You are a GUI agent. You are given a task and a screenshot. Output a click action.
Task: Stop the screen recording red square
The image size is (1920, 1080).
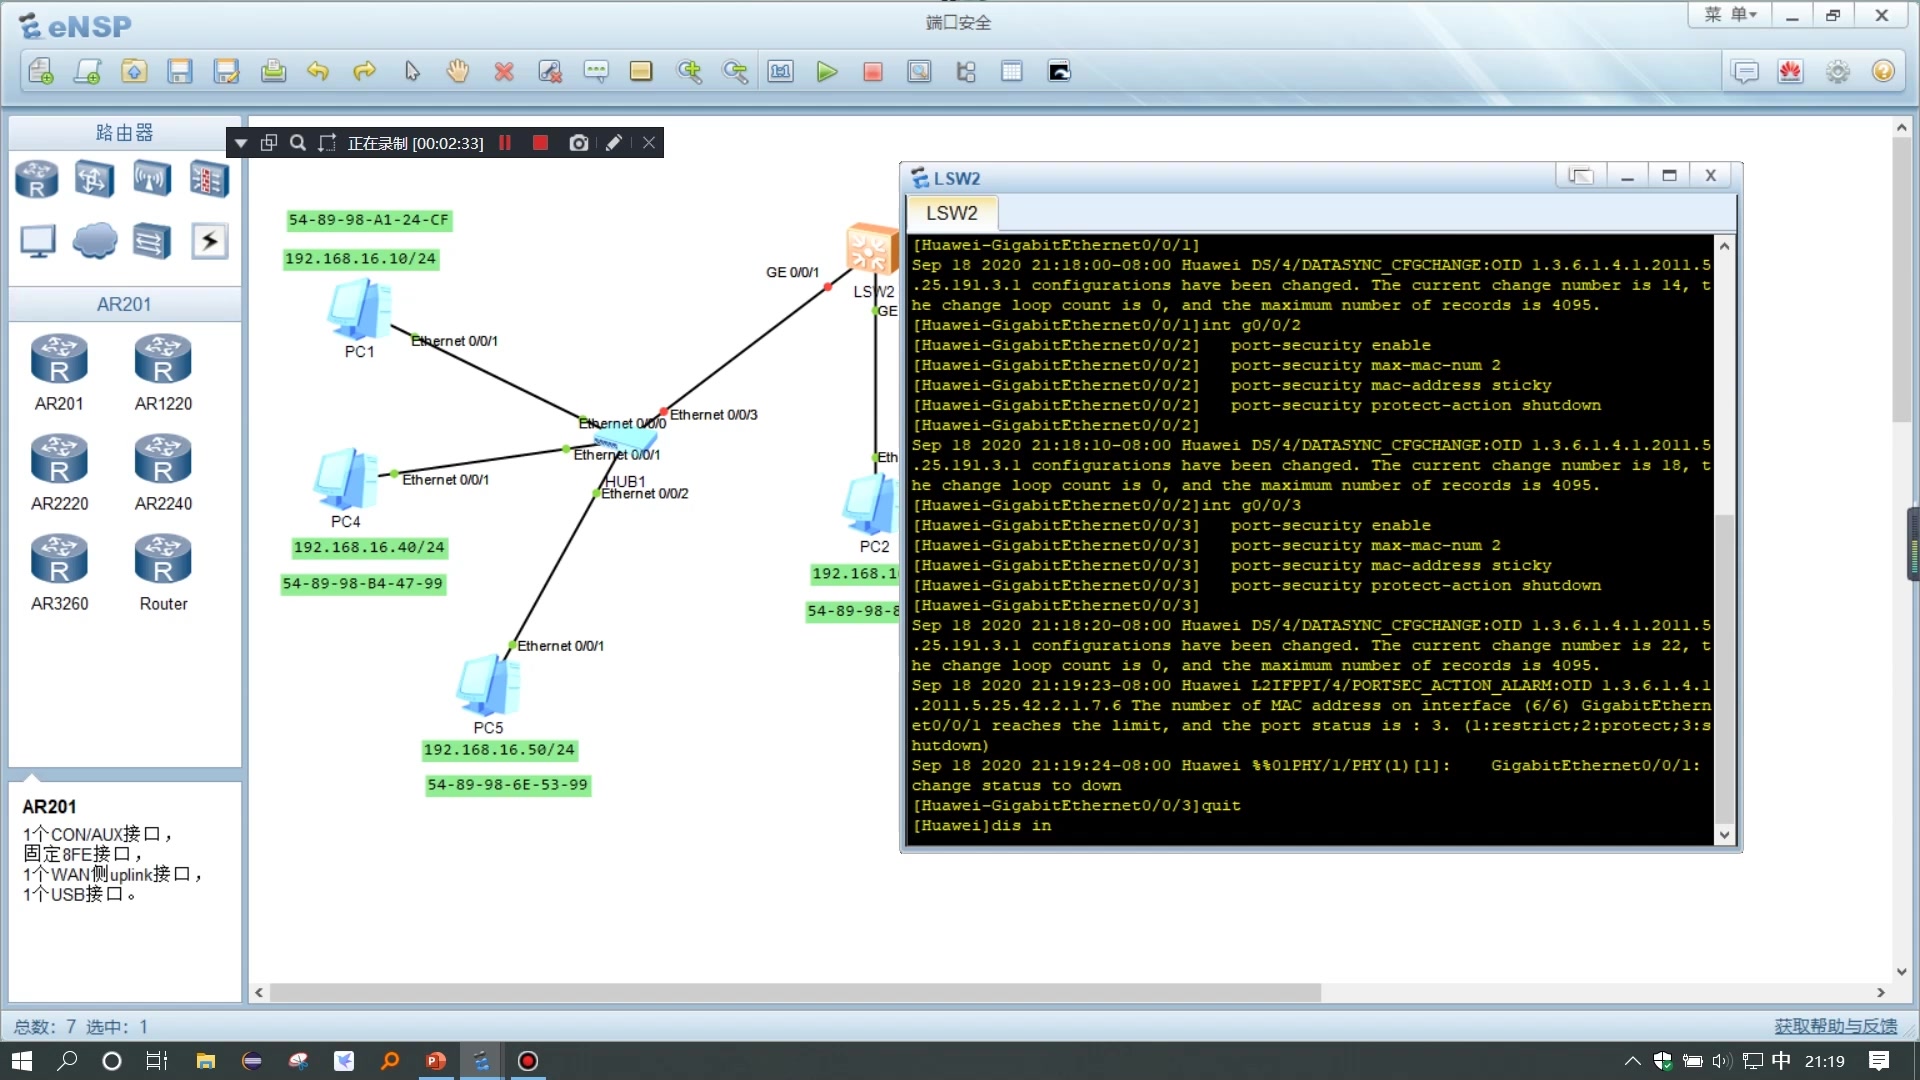[x=540, y=143]
